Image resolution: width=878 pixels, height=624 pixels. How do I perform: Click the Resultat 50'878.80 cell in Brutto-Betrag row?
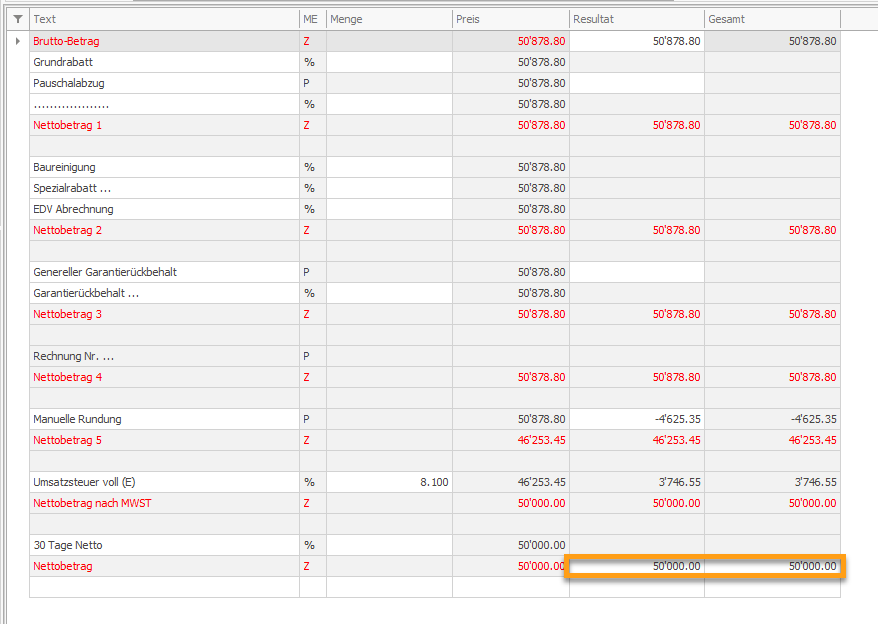[637, 41]
